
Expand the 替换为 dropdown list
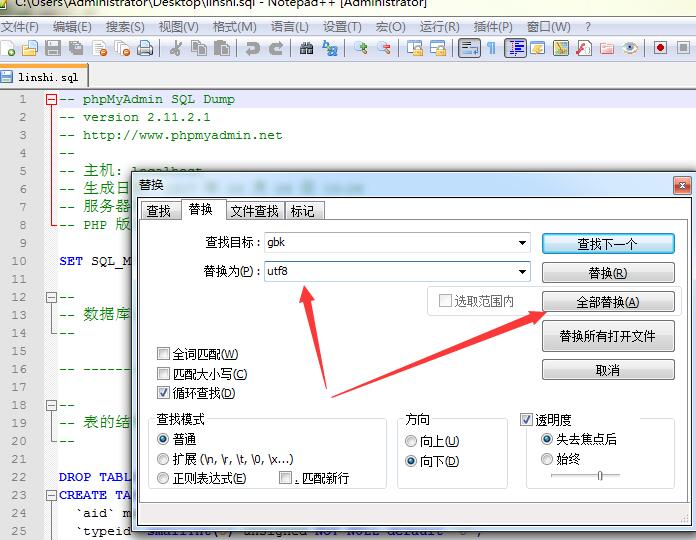click(522, 272)
